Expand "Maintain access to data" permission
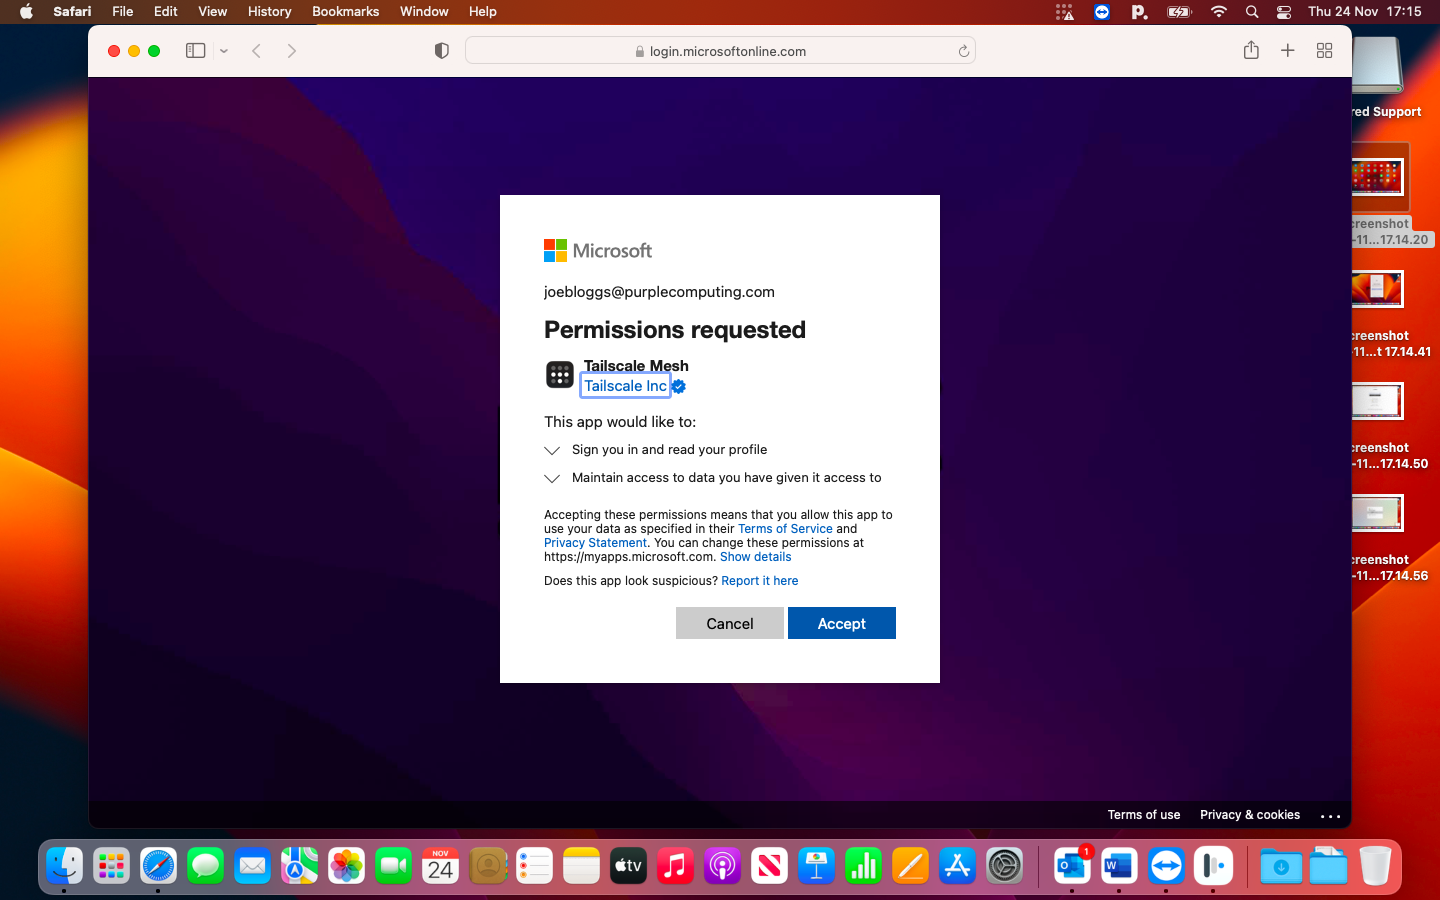Screen dimensions: 1440x900 [x=552, y=478]
